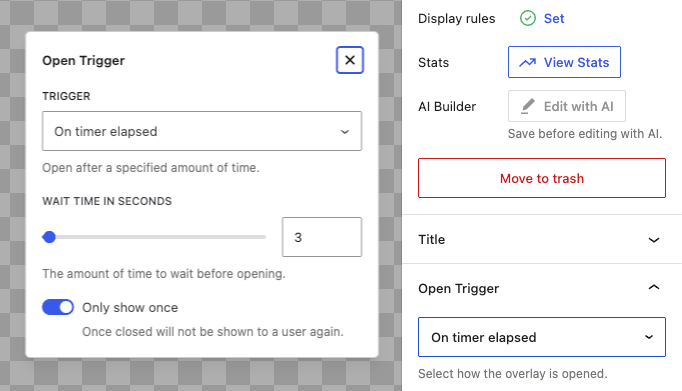Image resolution: width=682 pixels, height=391 pixels.
Task: Toggle the Only show once switch
Action: [58, 307]
